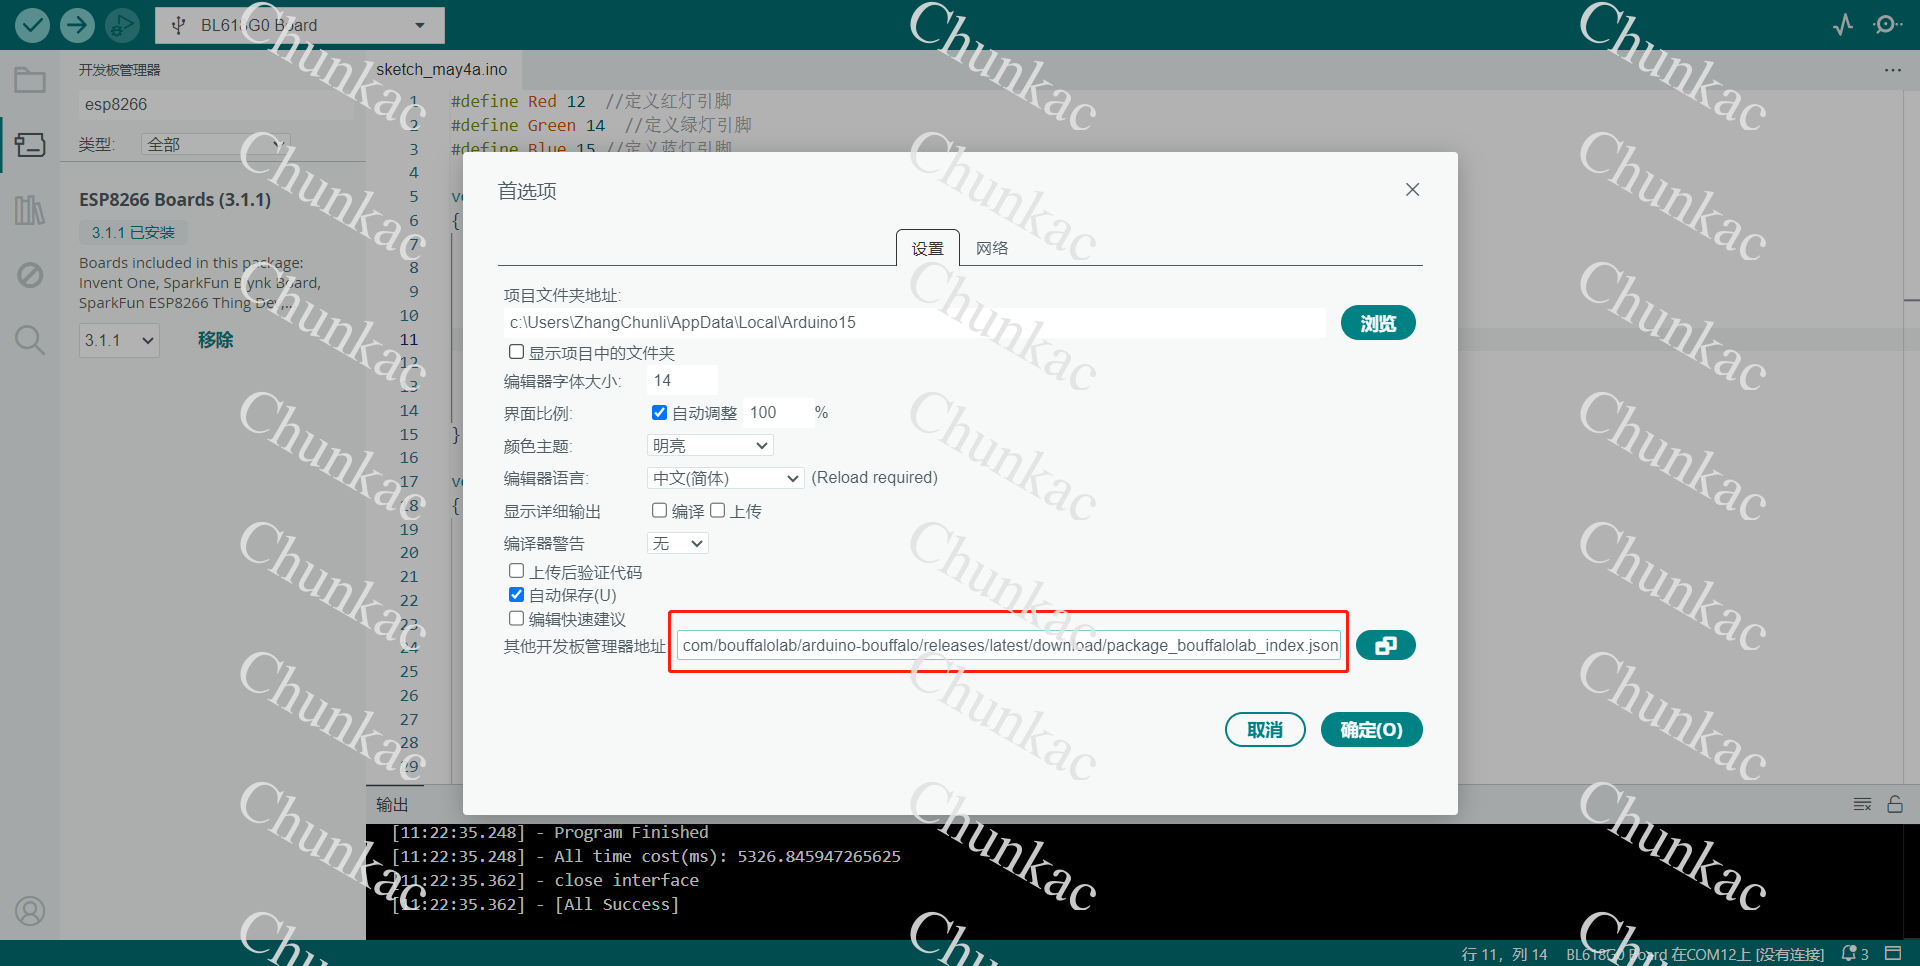Click the boards search field esp8266
Screen dimensions: 1920x966
point(215,104)
